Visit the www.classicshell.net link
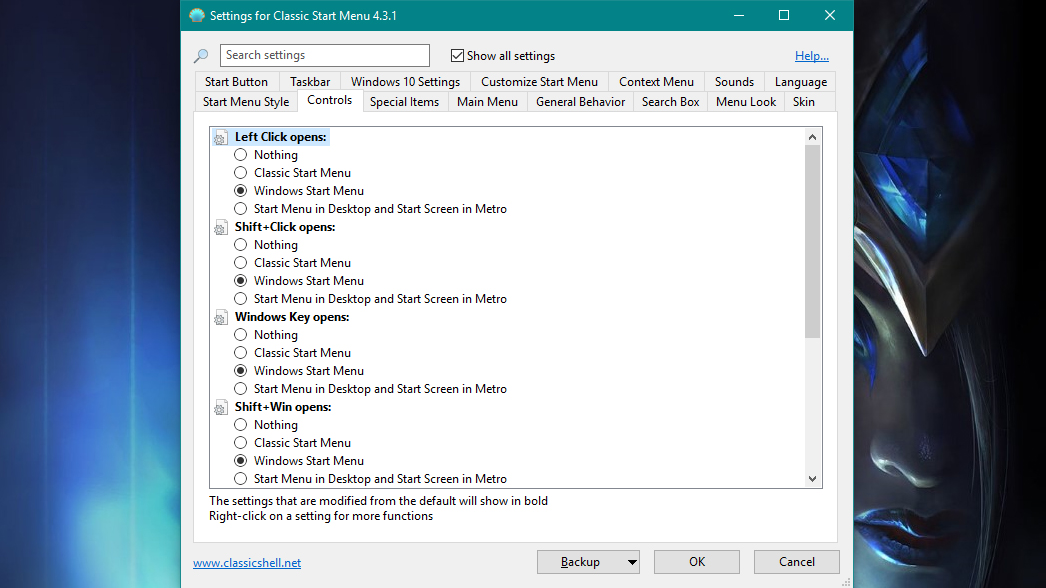1046x588 pixels. (x=247, y=563)
